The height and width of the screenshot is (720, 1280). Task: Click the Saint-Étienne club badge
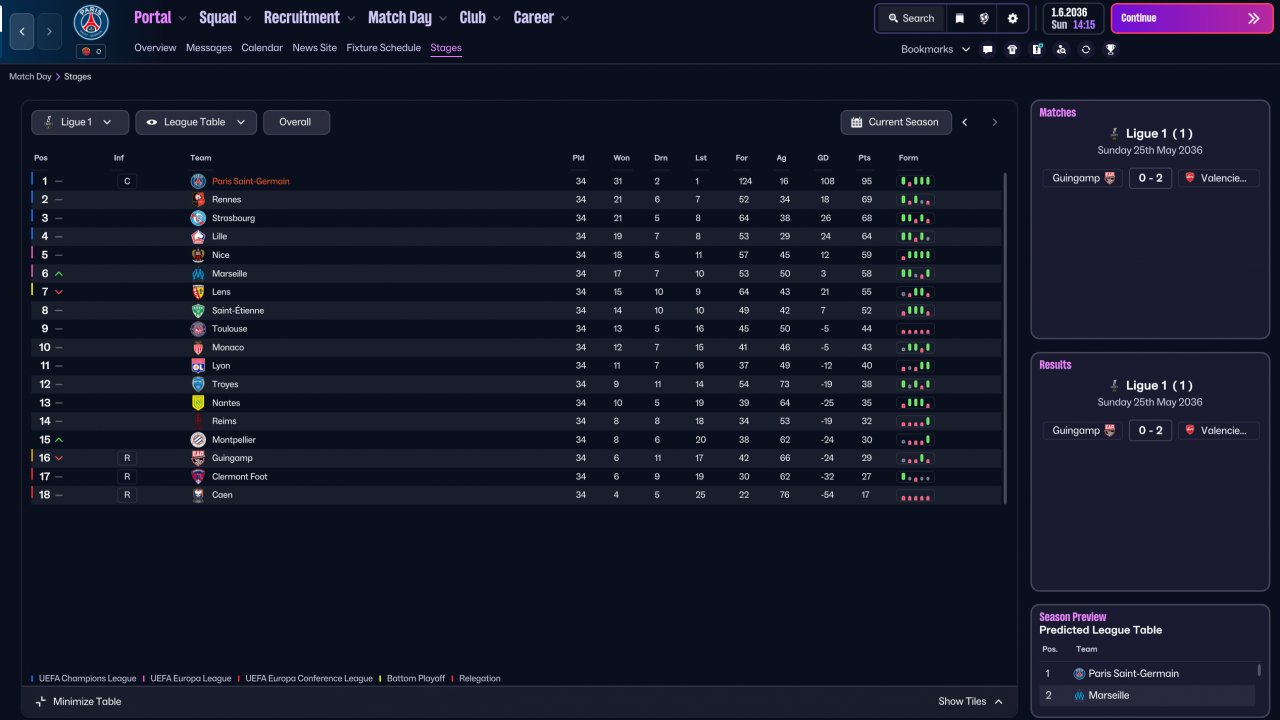tap(198, 311)
